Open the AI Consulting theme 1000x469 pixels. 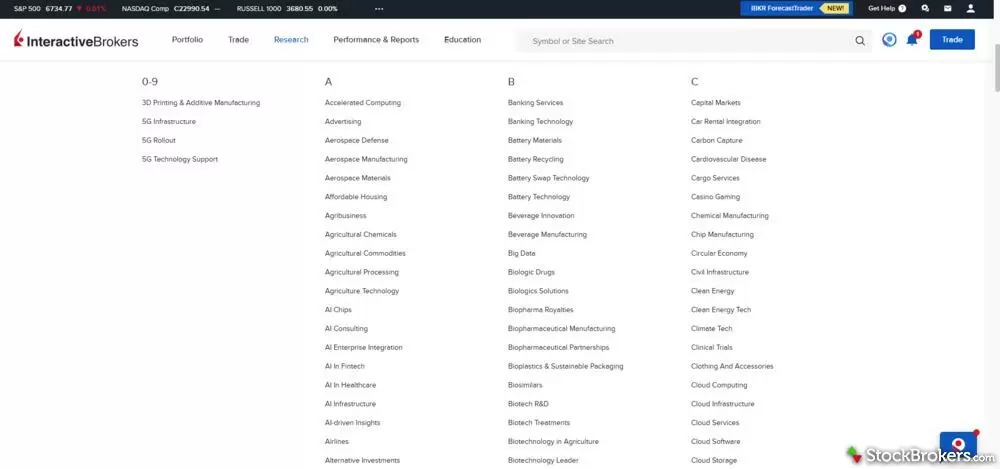[x=346, y=329]
